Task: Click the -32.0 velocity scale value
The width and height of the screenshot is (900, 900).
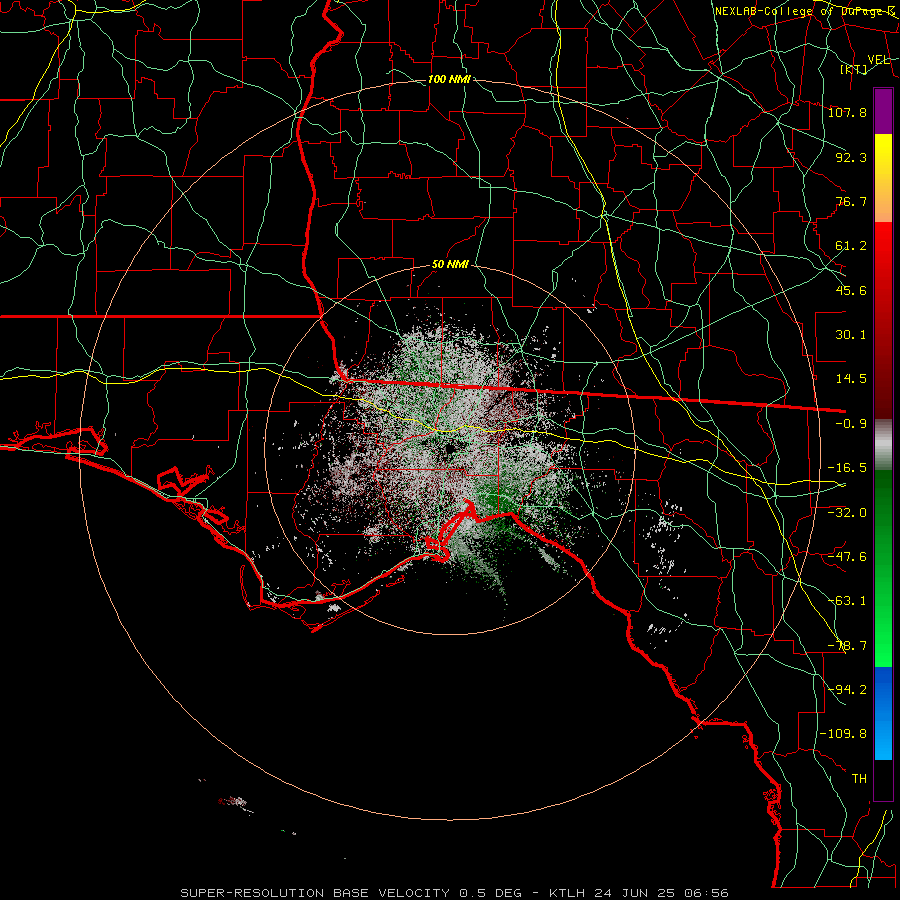Action: point(847,513)
